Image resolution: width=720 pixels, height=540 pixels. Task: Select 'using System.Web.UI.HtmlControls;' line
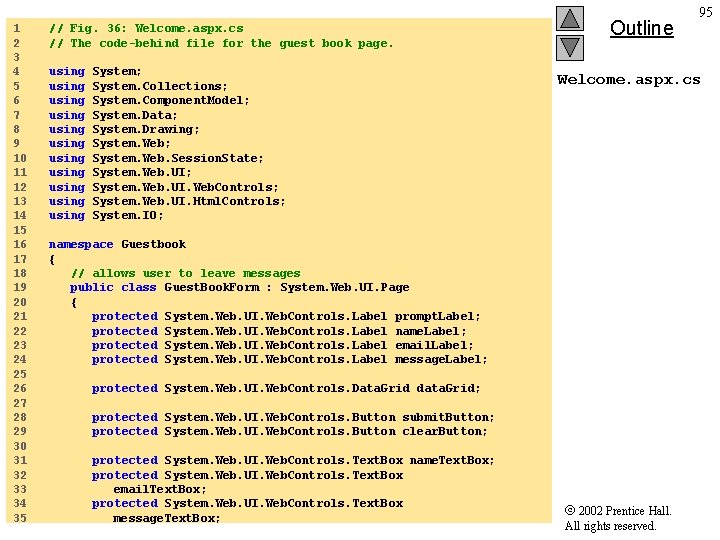[167, 202]
